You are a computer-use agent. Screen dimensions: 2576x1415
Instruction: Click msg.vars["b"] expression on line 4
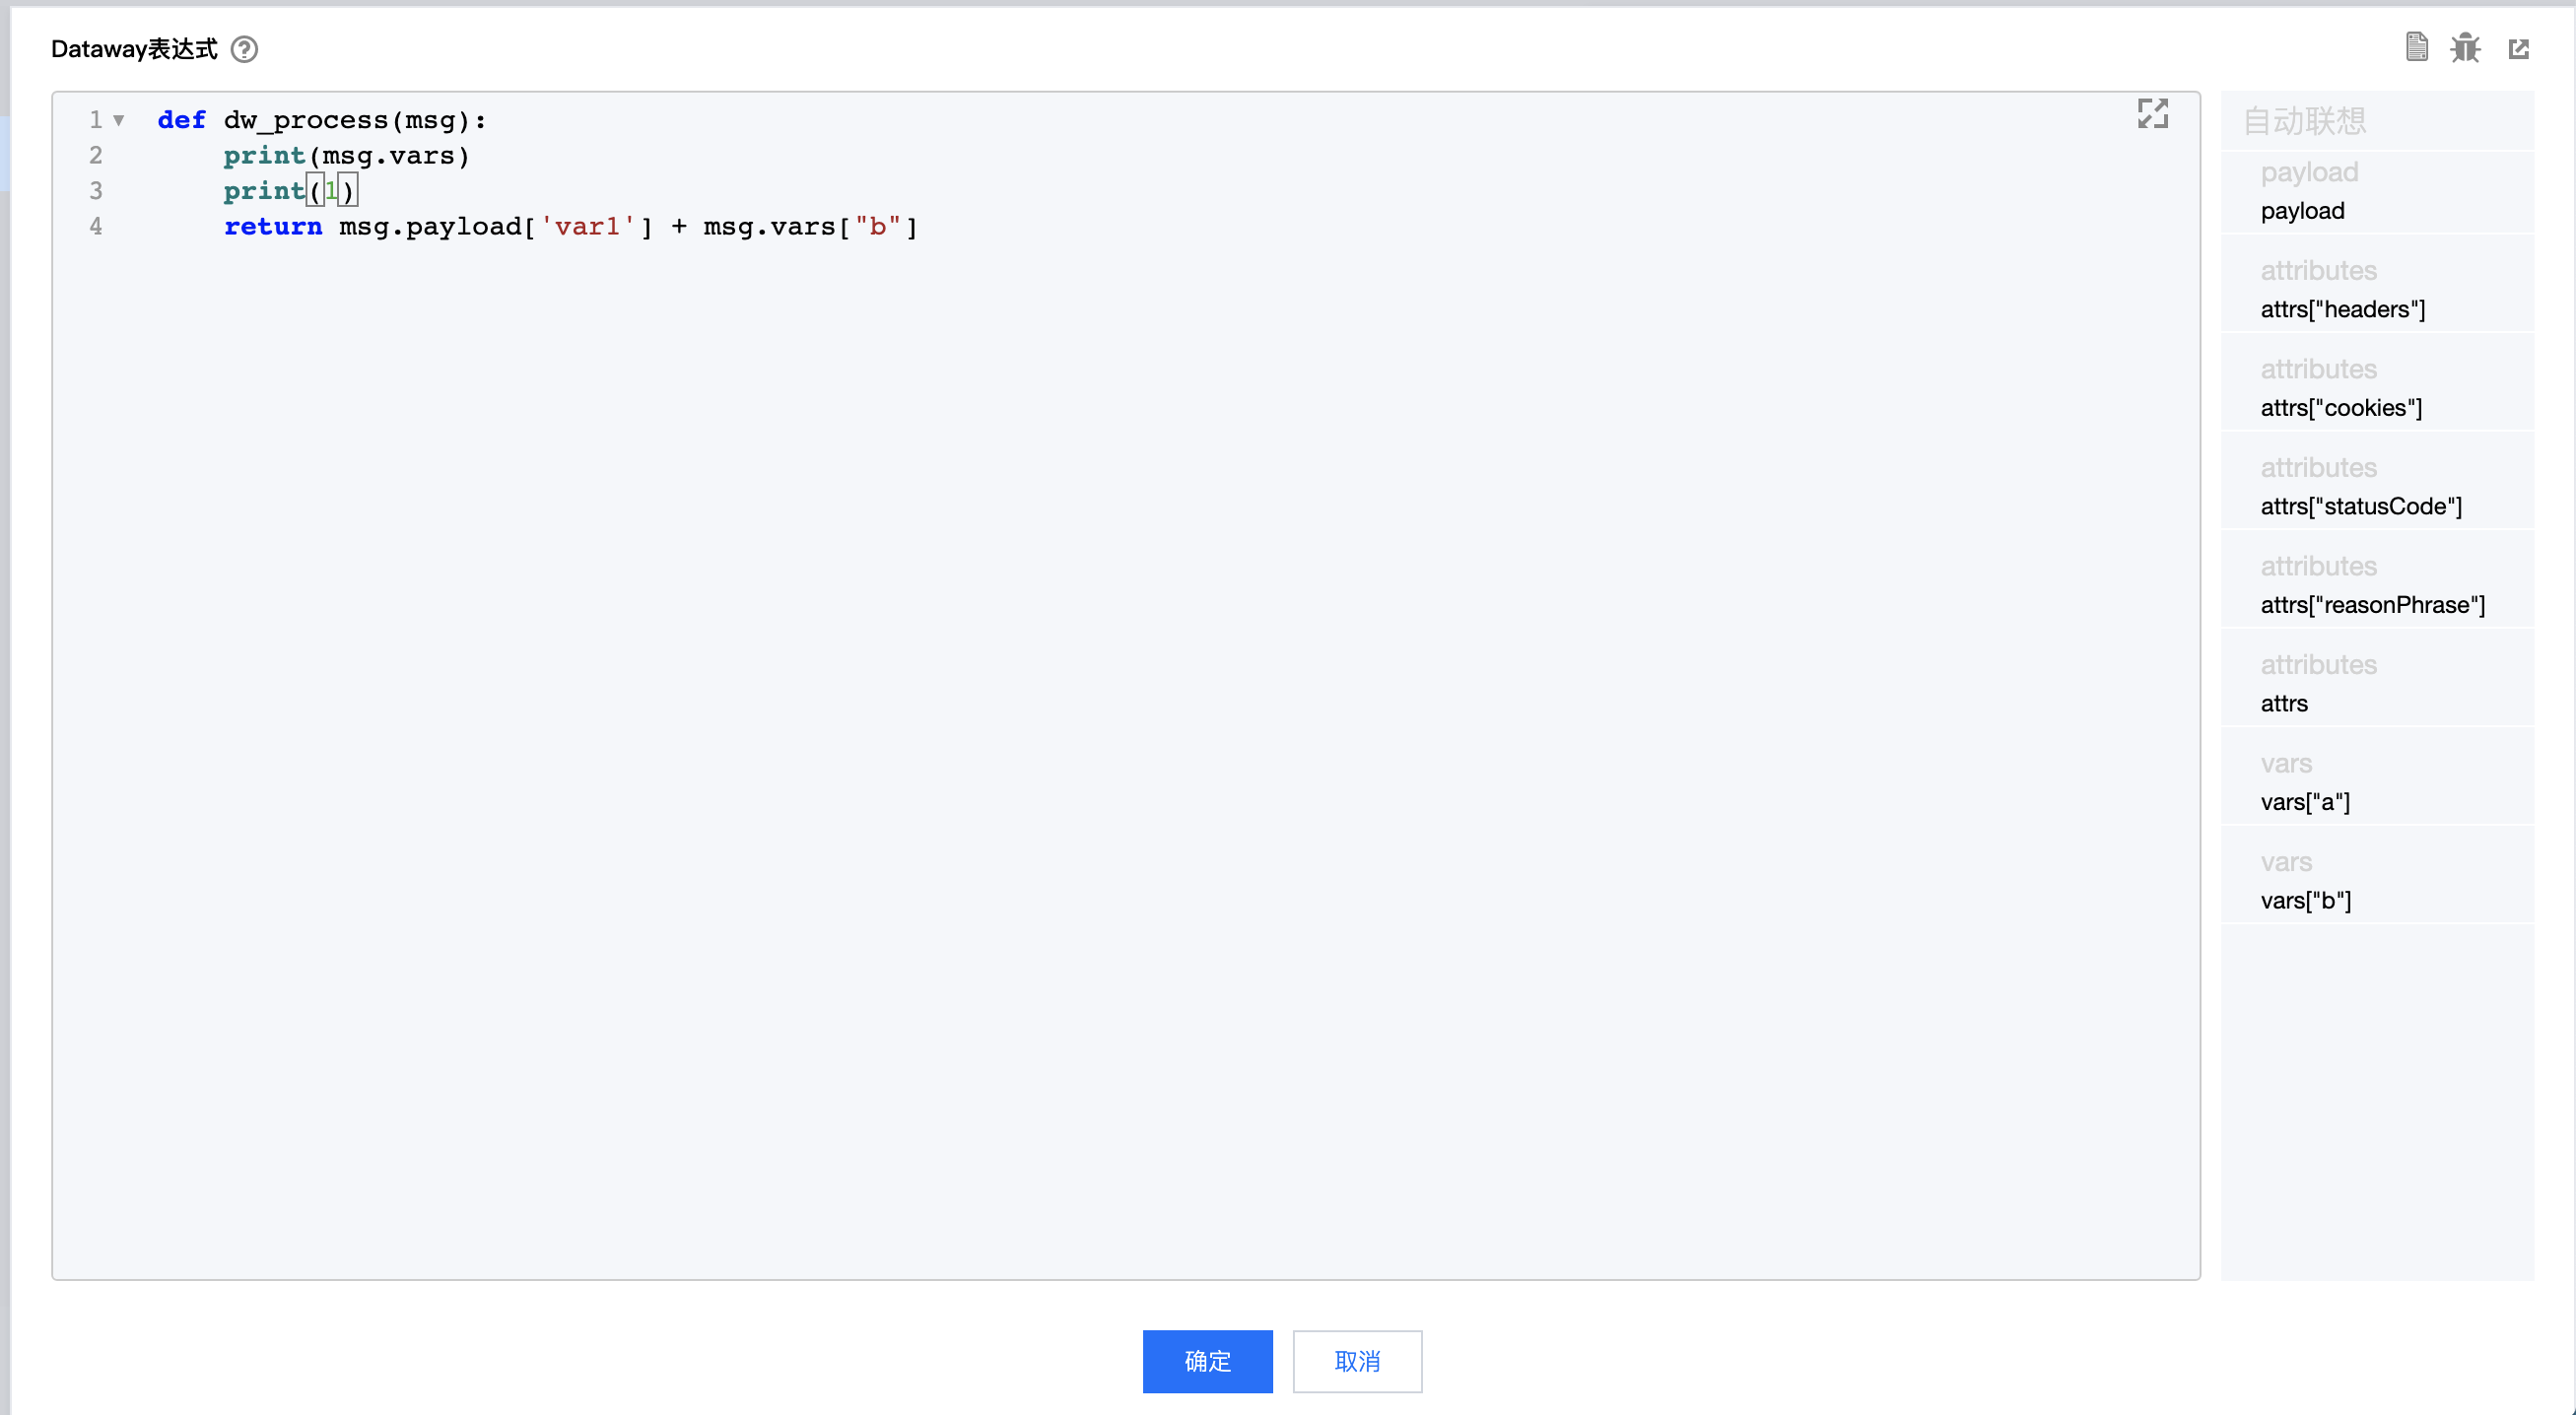pyautogui.click(x=811, y=227)
